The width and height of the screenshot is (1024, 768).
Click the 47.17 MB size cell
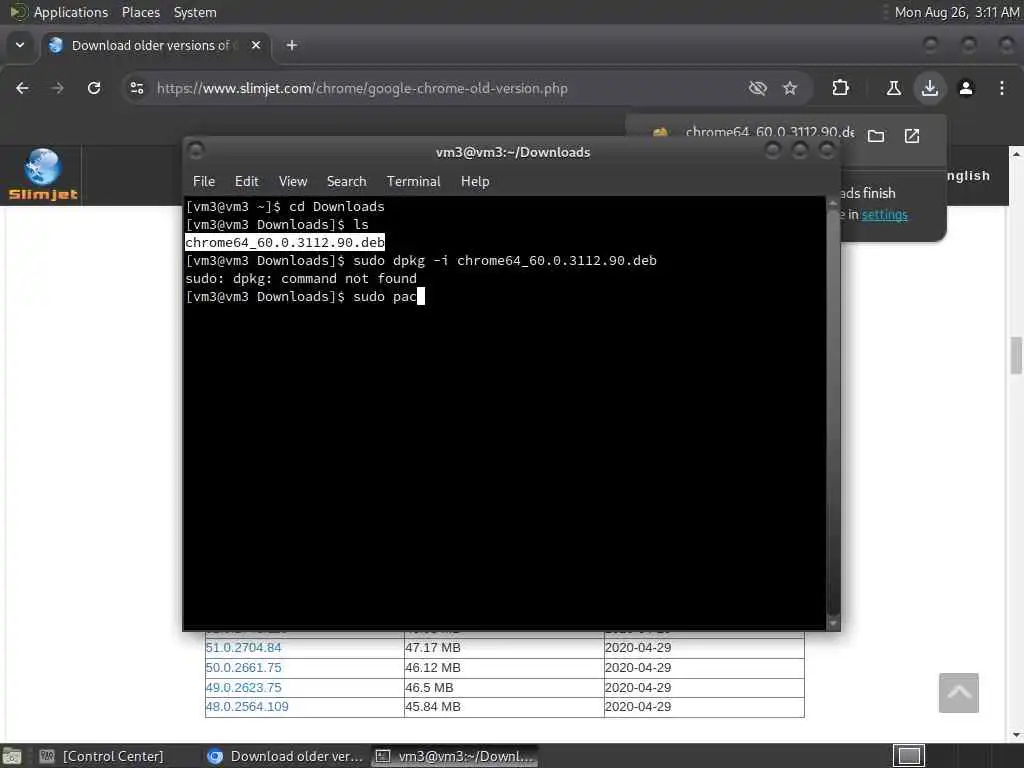pyautogui.click(x=504, y=648)
